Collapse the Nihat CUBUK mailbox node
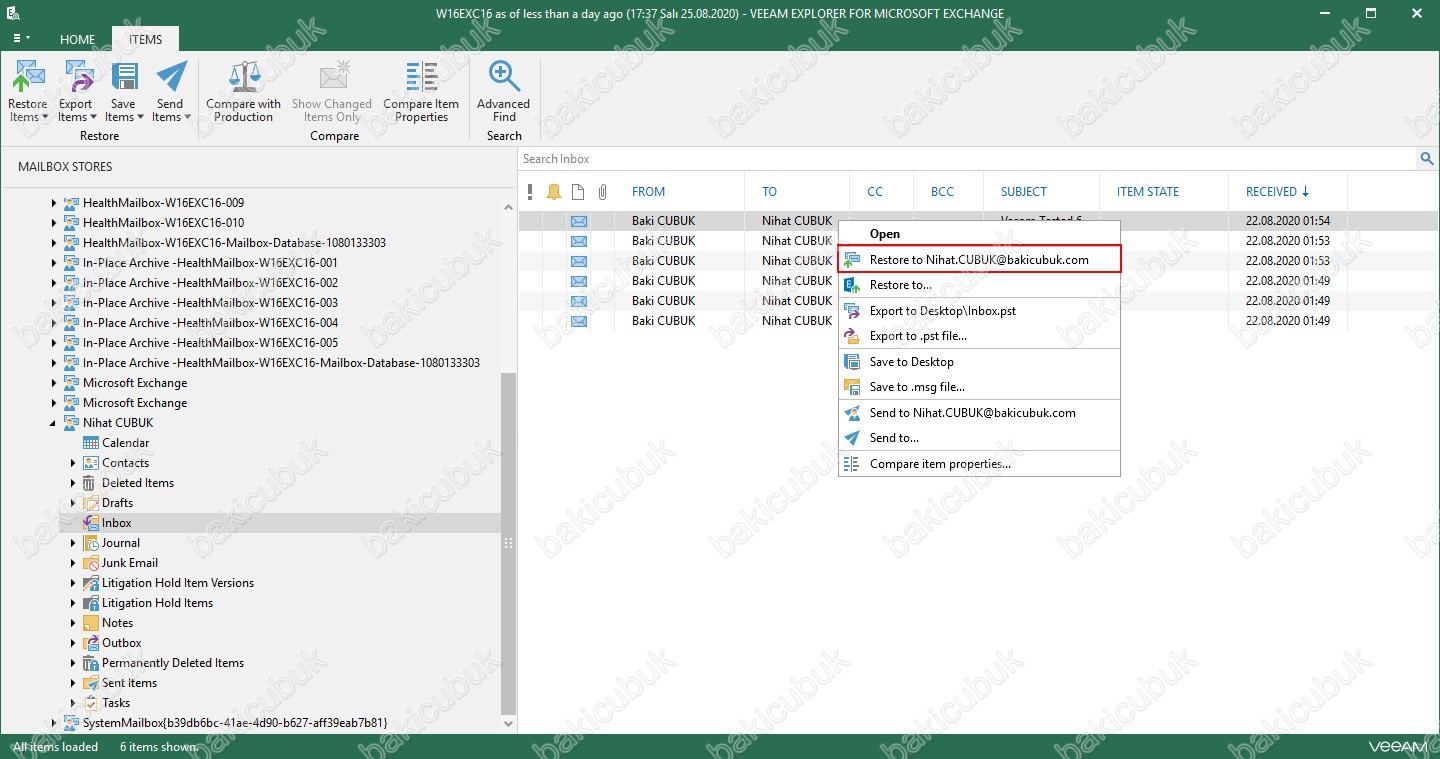1440x759 pixels. click(54, 423)
